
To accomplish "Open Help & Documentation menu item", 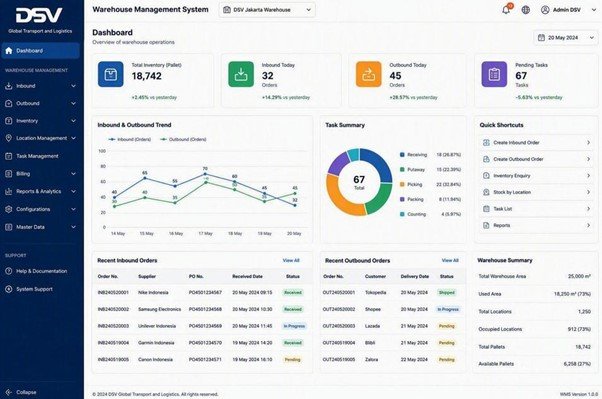I will click(x=40, y=271).
